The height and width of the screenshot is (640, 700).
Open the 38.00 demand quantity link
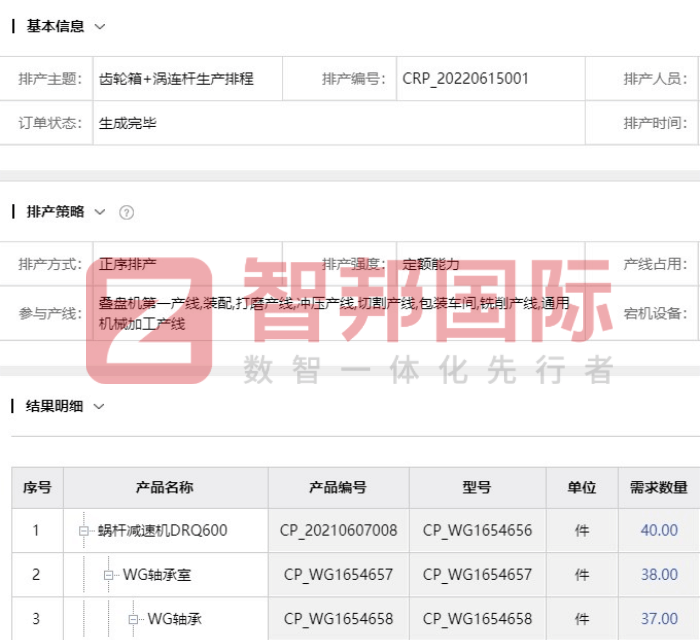point(659,575)
